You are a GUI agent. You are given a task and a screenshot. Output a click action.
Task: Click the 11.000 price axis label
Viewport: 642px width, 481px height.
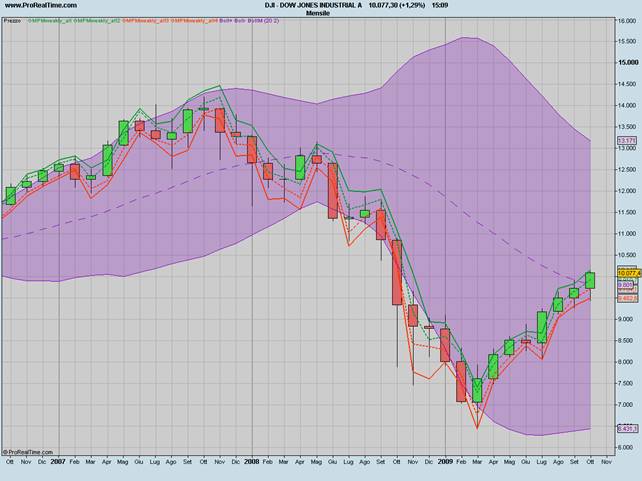tap(628, 234)
